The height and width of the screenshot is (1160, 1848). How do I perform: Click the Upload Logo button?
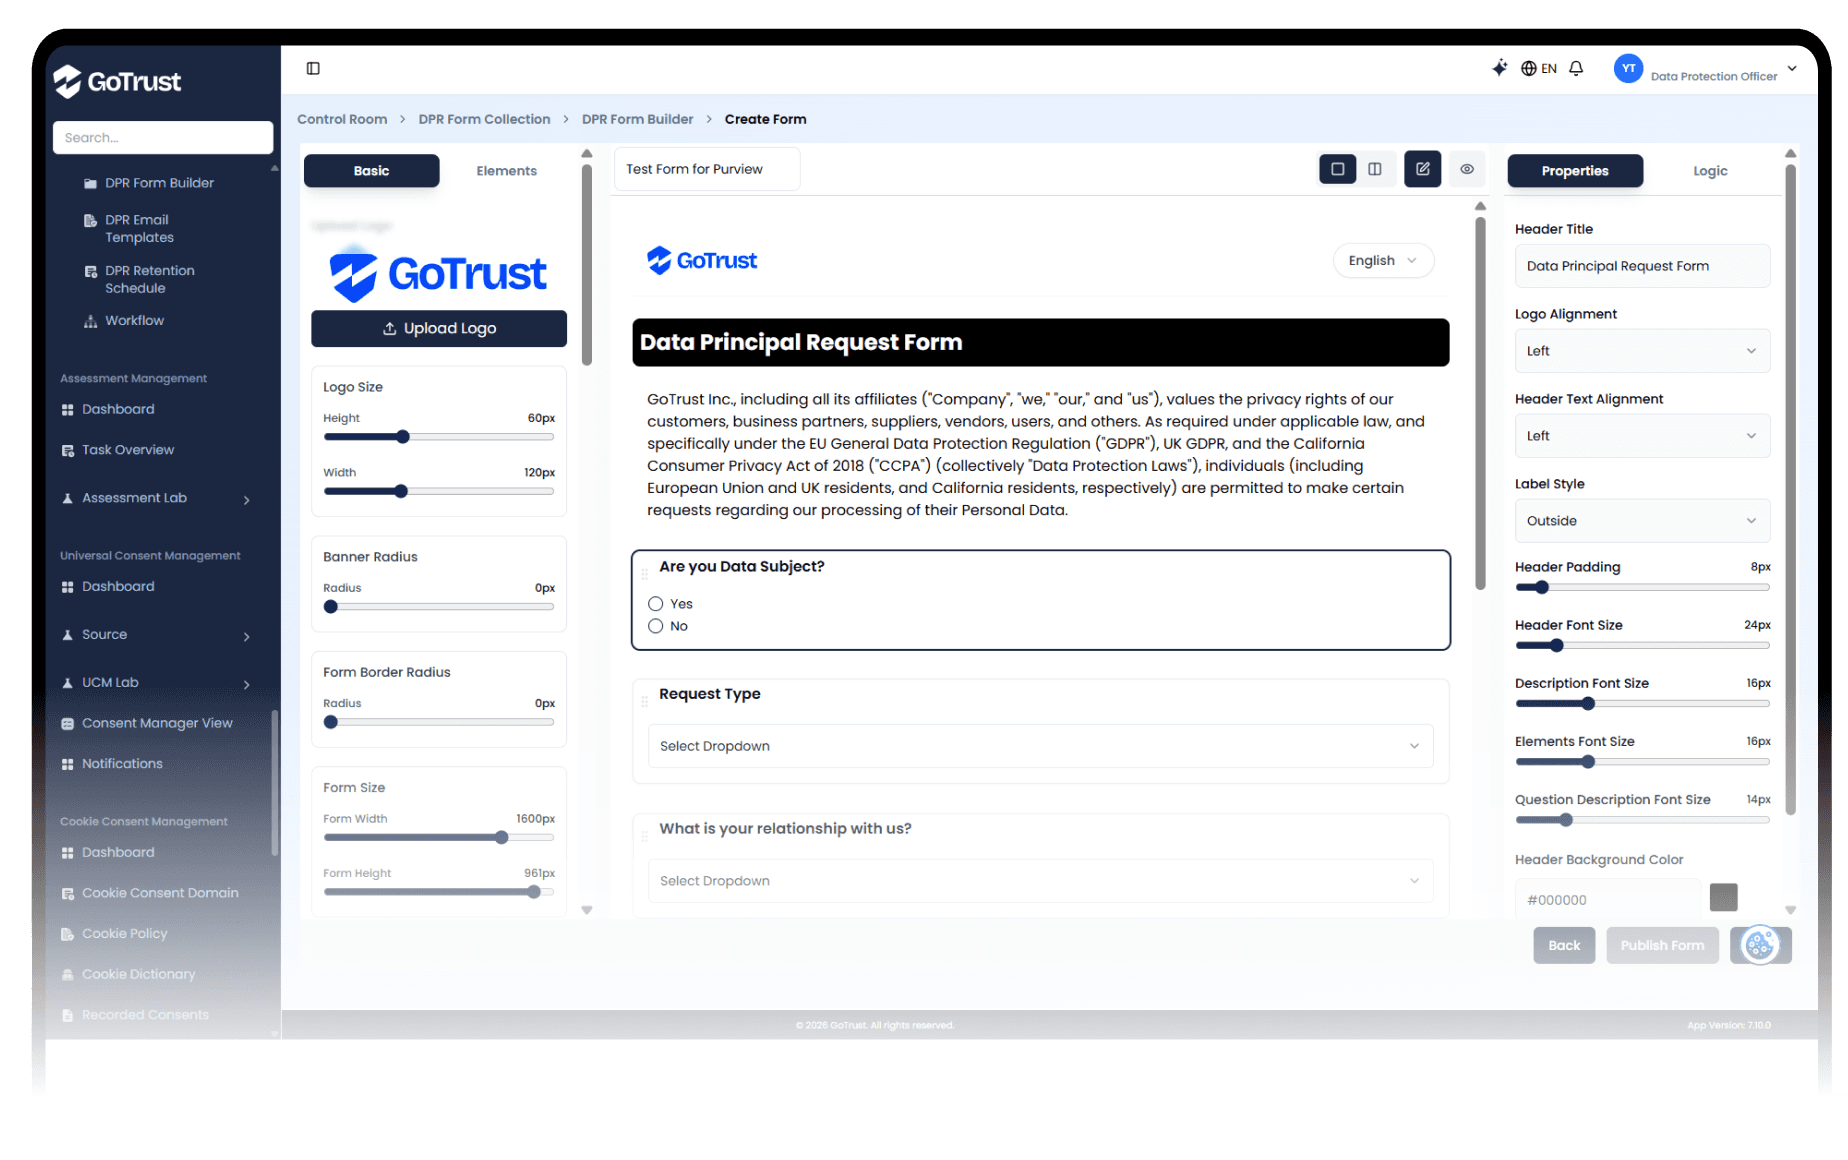click(439, 328)
